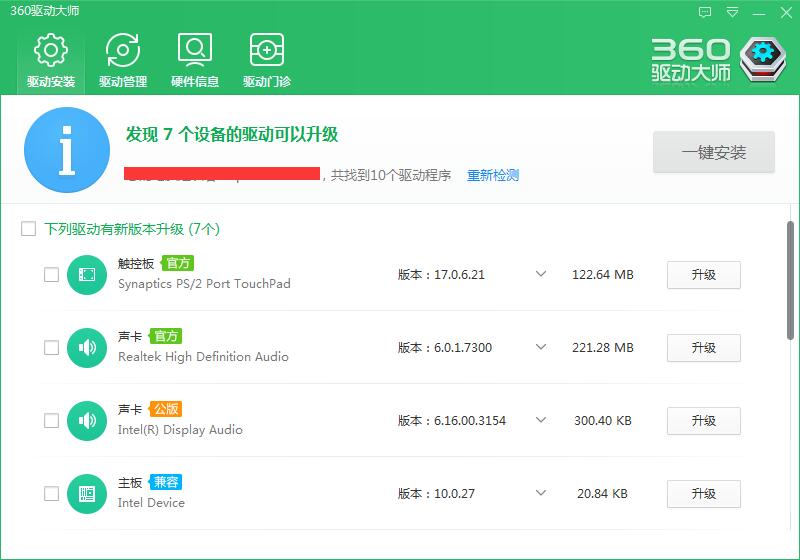Click the 官方 badge beside 触控板

178,263
